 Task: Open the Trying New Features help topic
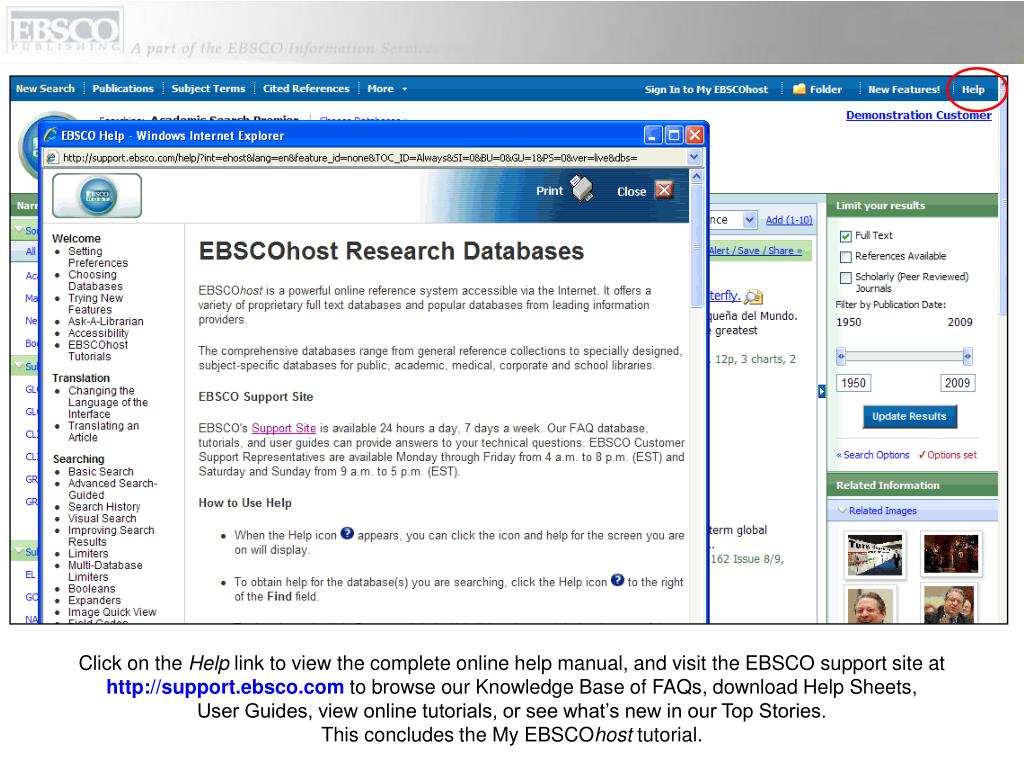pos(95,304)
